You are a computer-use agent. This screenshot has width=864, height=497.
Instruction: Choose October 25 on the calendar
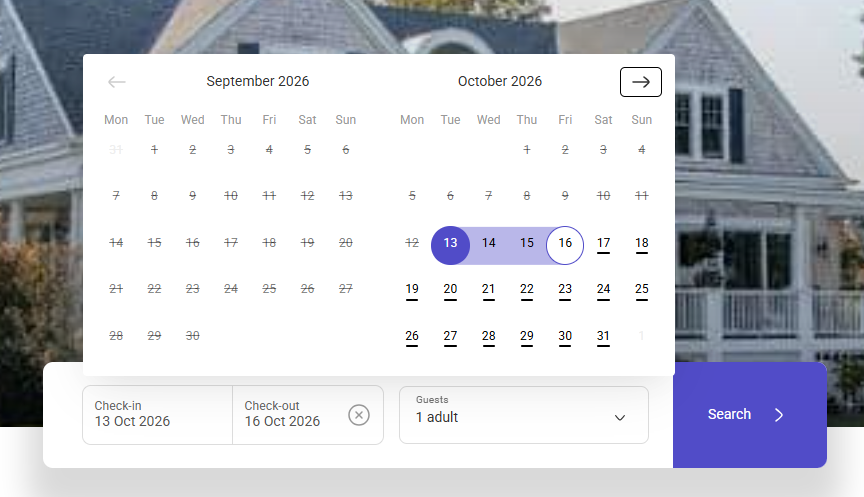641,291
